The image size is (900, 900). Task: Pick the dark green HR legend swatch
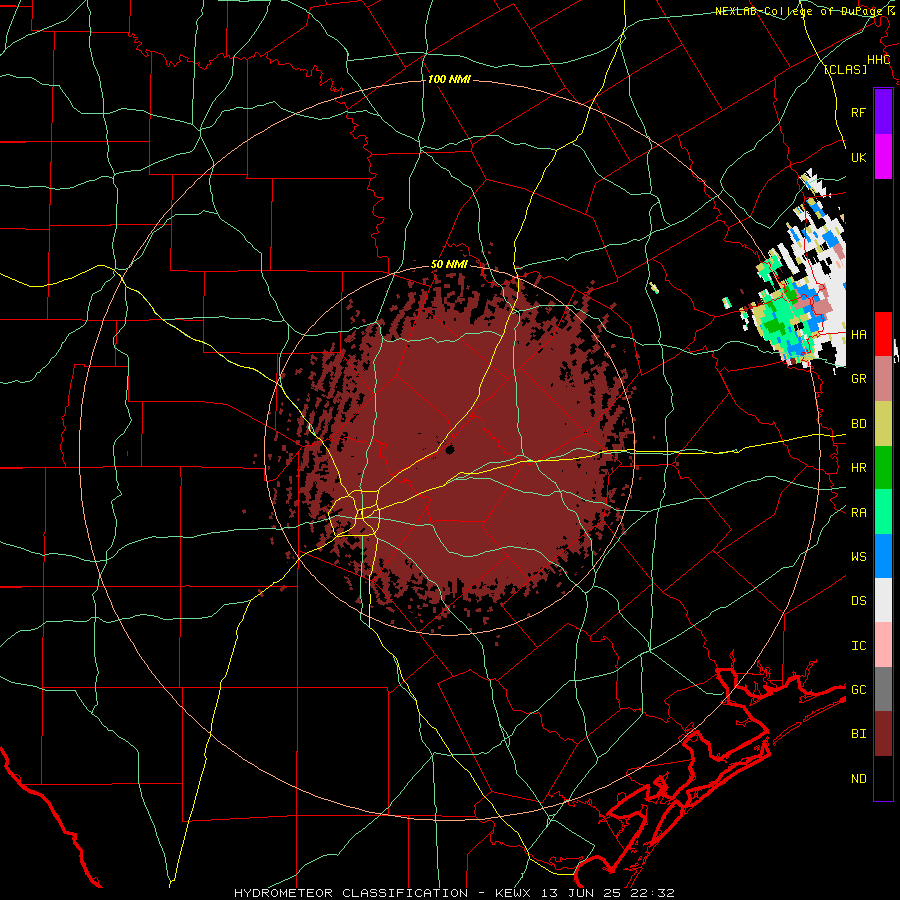point(883,468)
